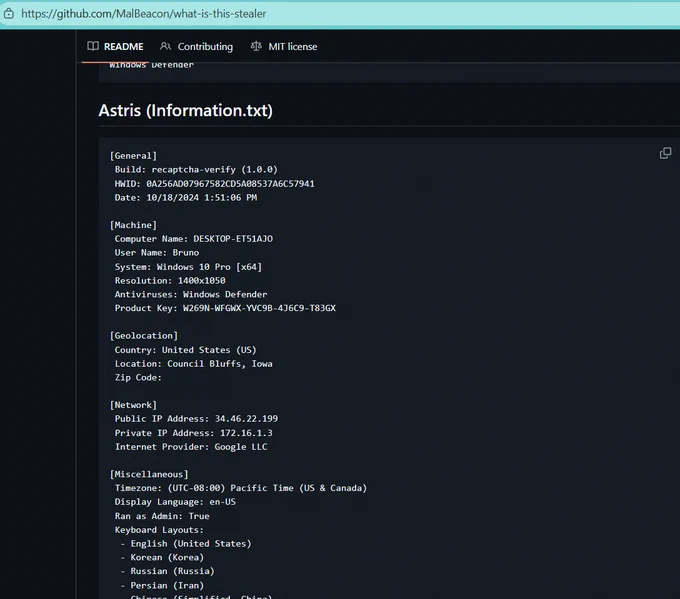This screenshot has height=599, width=680.
Task: Click the Keyboard Layouts: line
Action: click(159, 530)
